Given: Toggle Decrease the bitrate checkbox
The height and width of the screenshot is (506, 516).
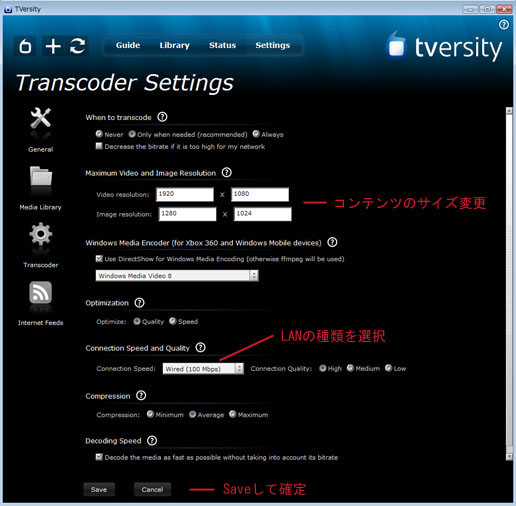Looking at the screenshot, I should pyautogui.click(x=99, y=146).
